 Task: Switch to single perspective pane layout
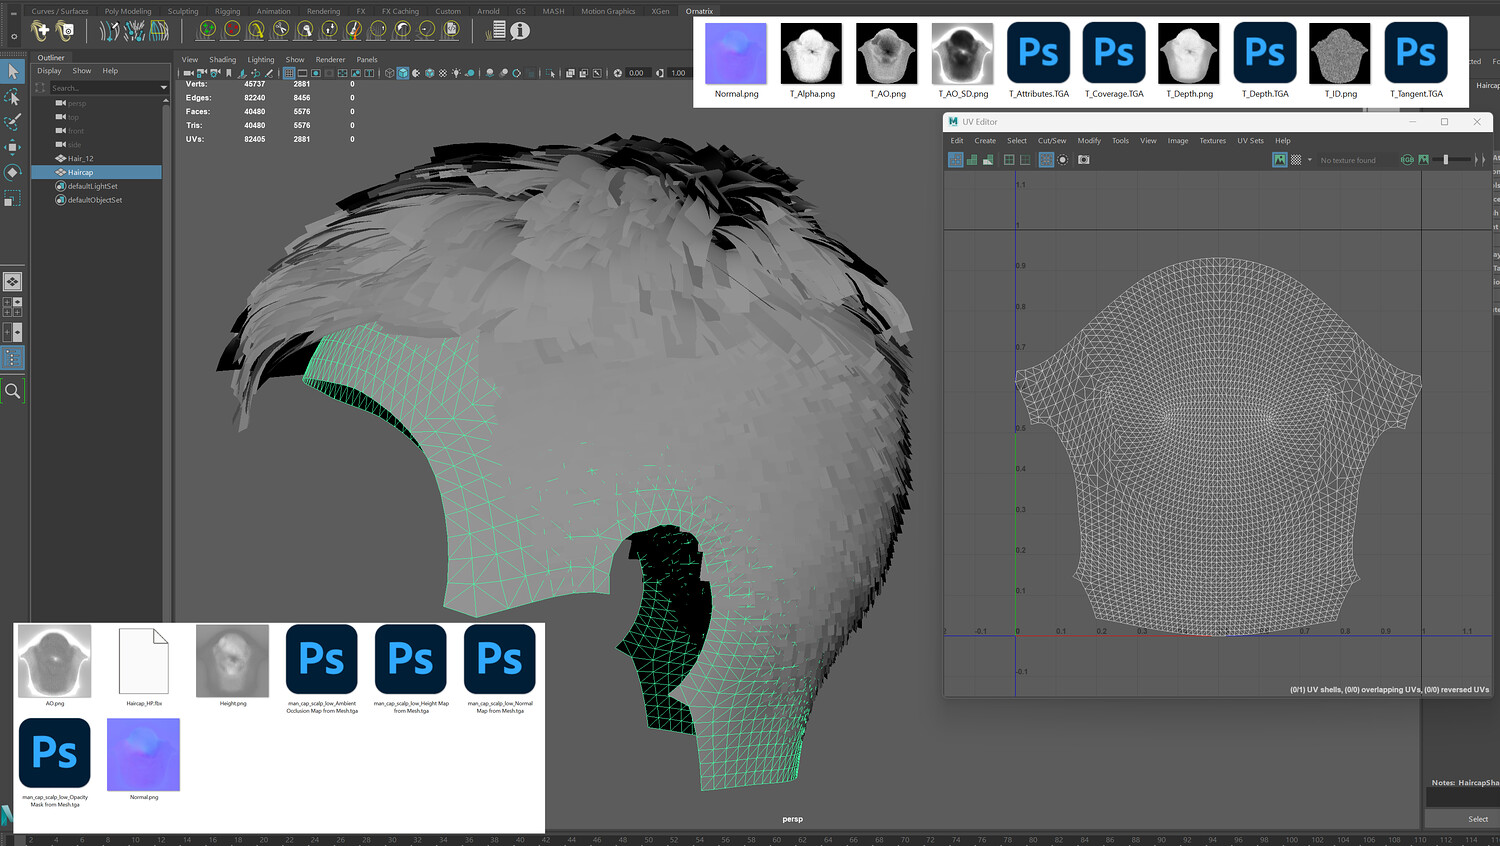(x=13, y=282)
